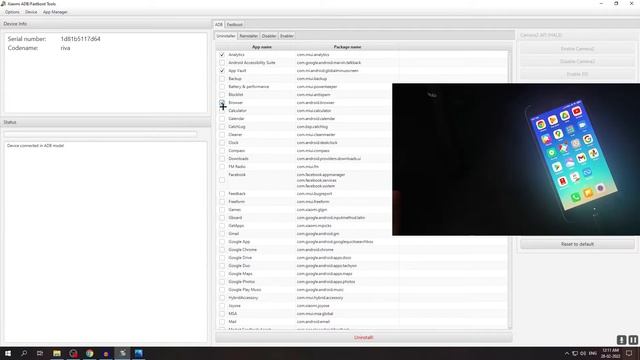Open File Explorer from taskbar
Screen dimensions: 640x360
(57, 353)
